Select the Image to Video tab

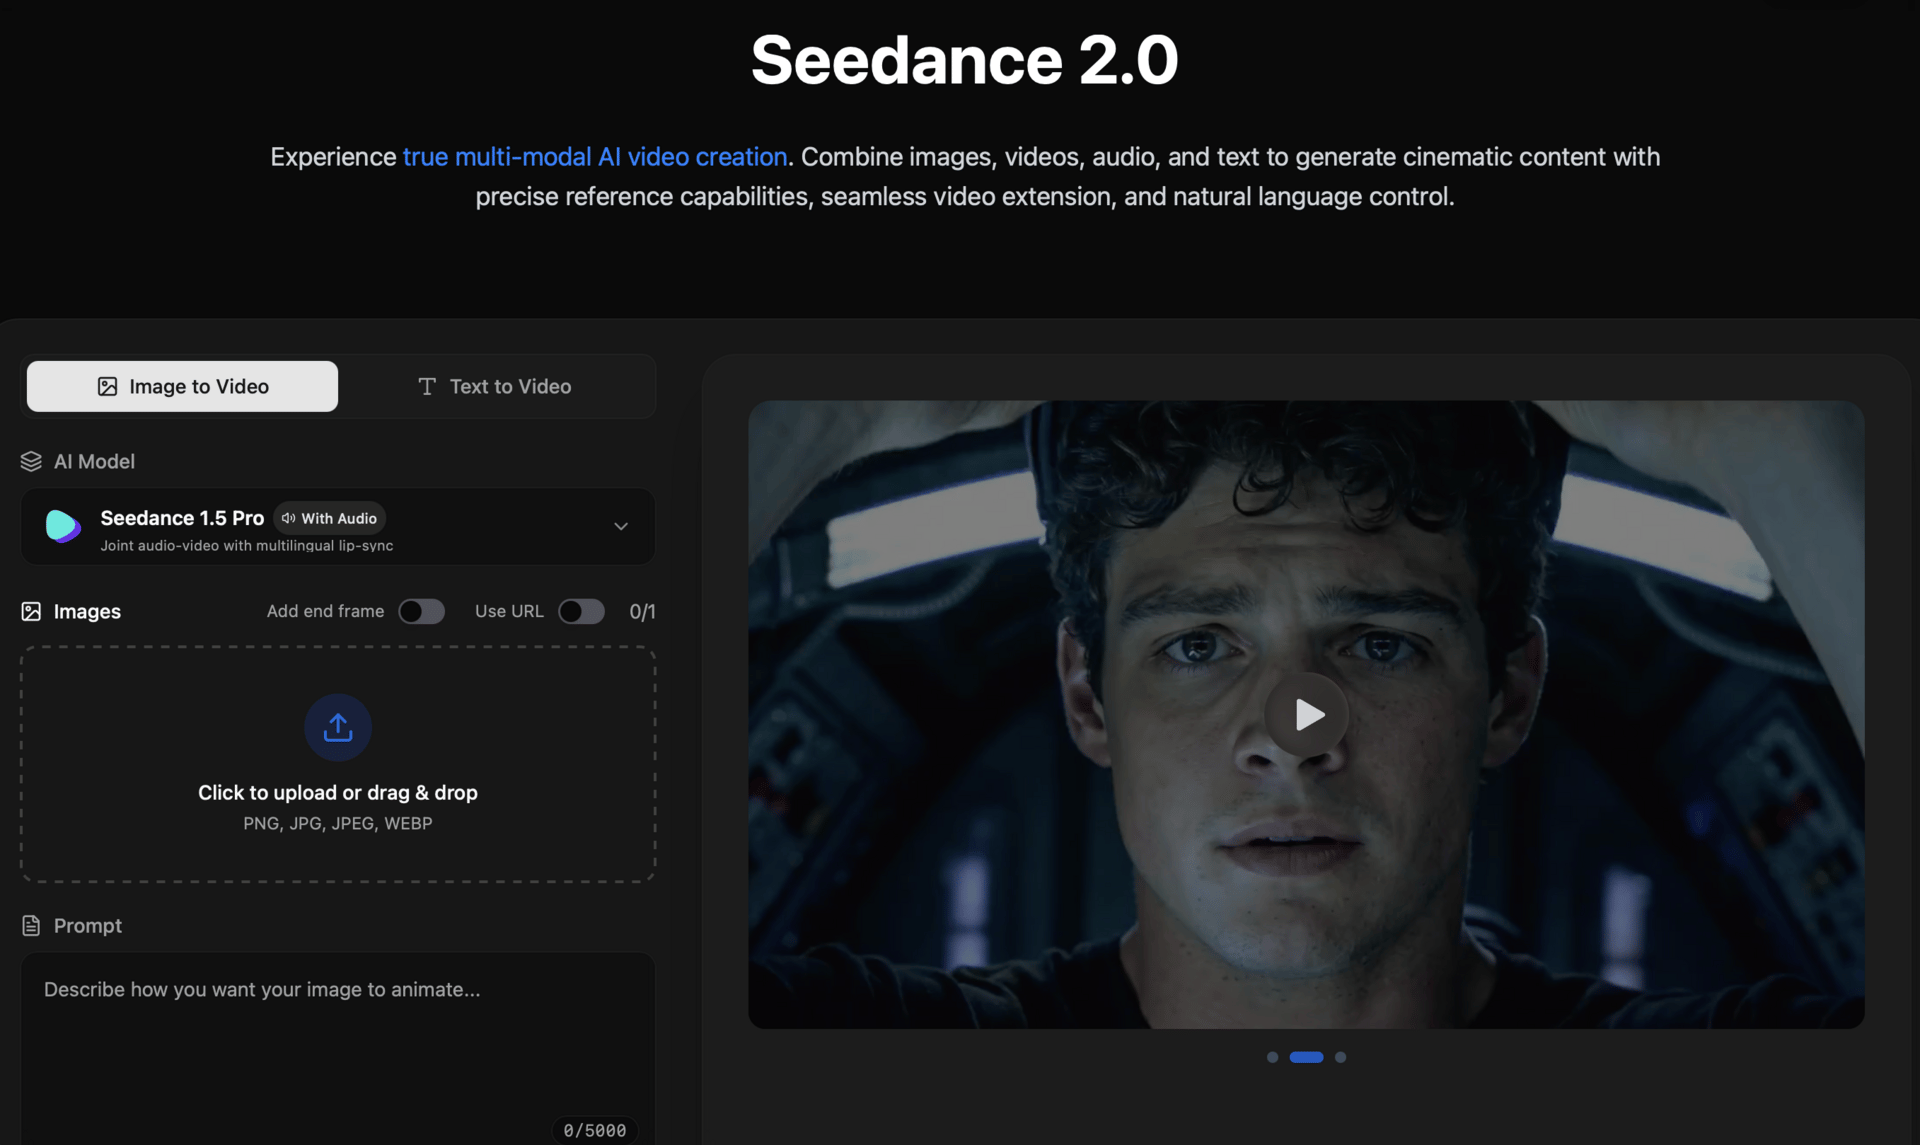[x=183, y=386]
